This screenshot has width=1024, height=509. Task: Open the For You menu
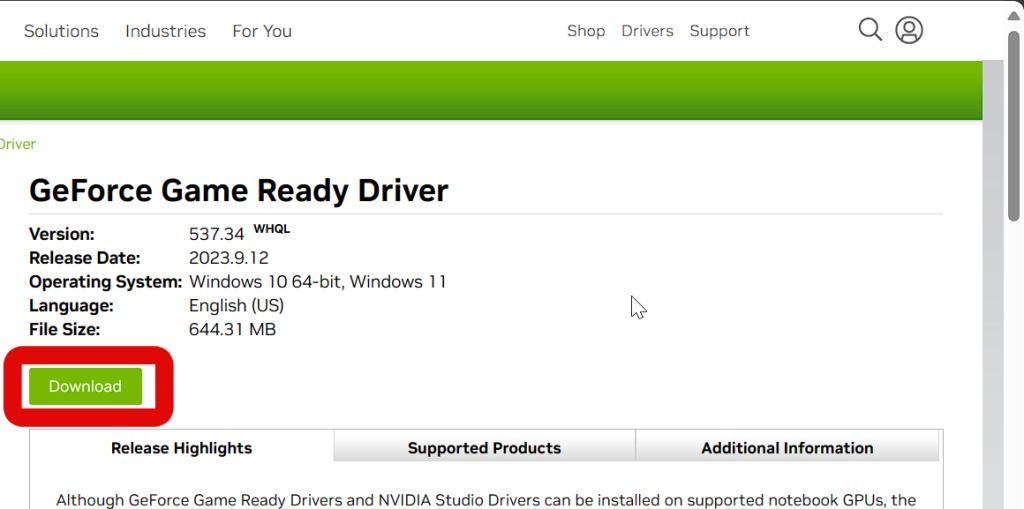tap(262, 31)
